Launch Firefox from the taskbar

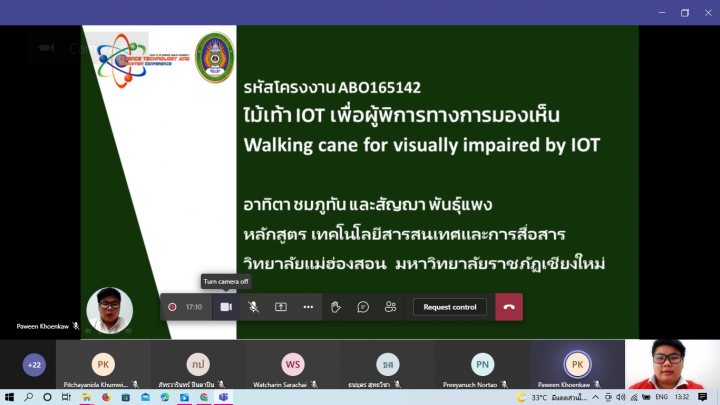pos(106,397)
